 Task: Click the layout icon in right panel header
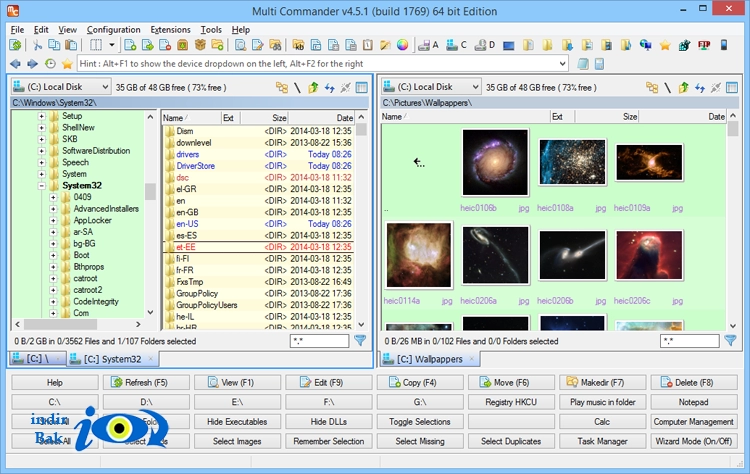(732, 87)
